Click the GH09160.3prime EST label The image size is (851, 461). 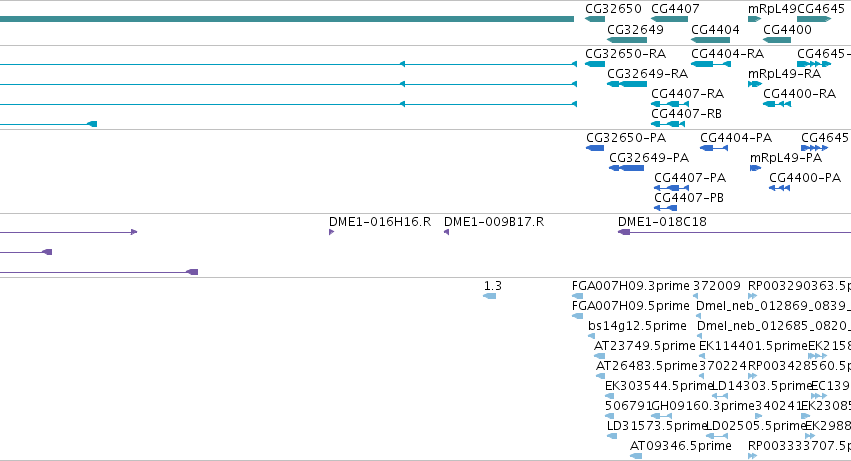[x=702, y=406]
